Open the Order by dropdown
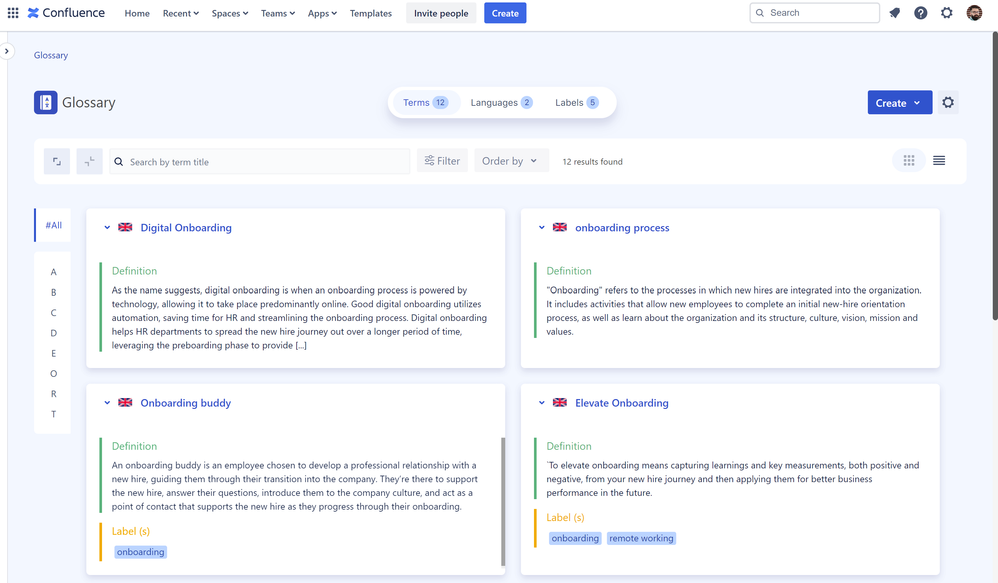Screen dimensions: 998x583 click(x=510, y=160)
